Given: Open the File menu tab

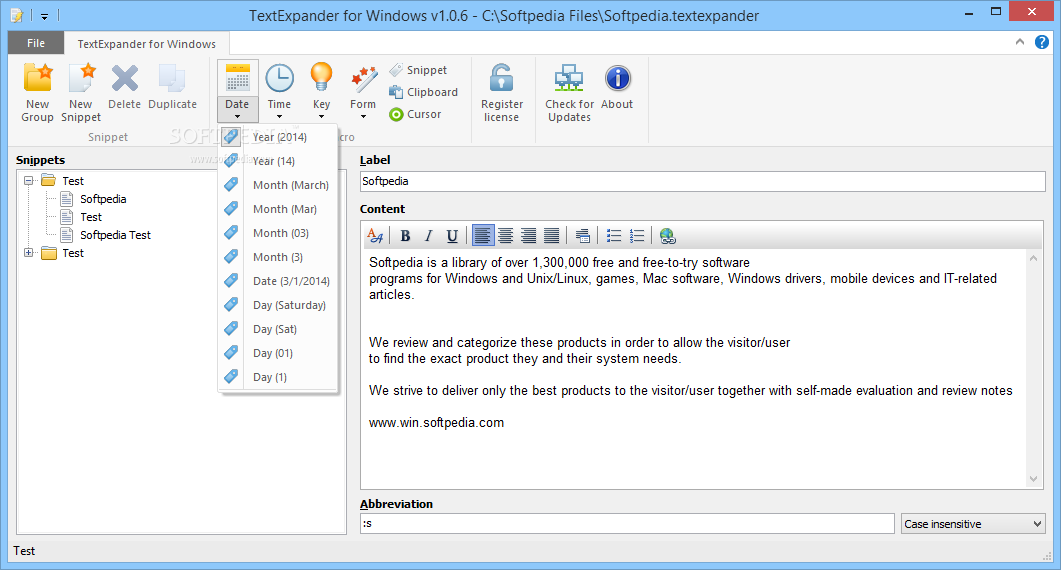Looking at the screenshot, I should (x=36, y=43).
